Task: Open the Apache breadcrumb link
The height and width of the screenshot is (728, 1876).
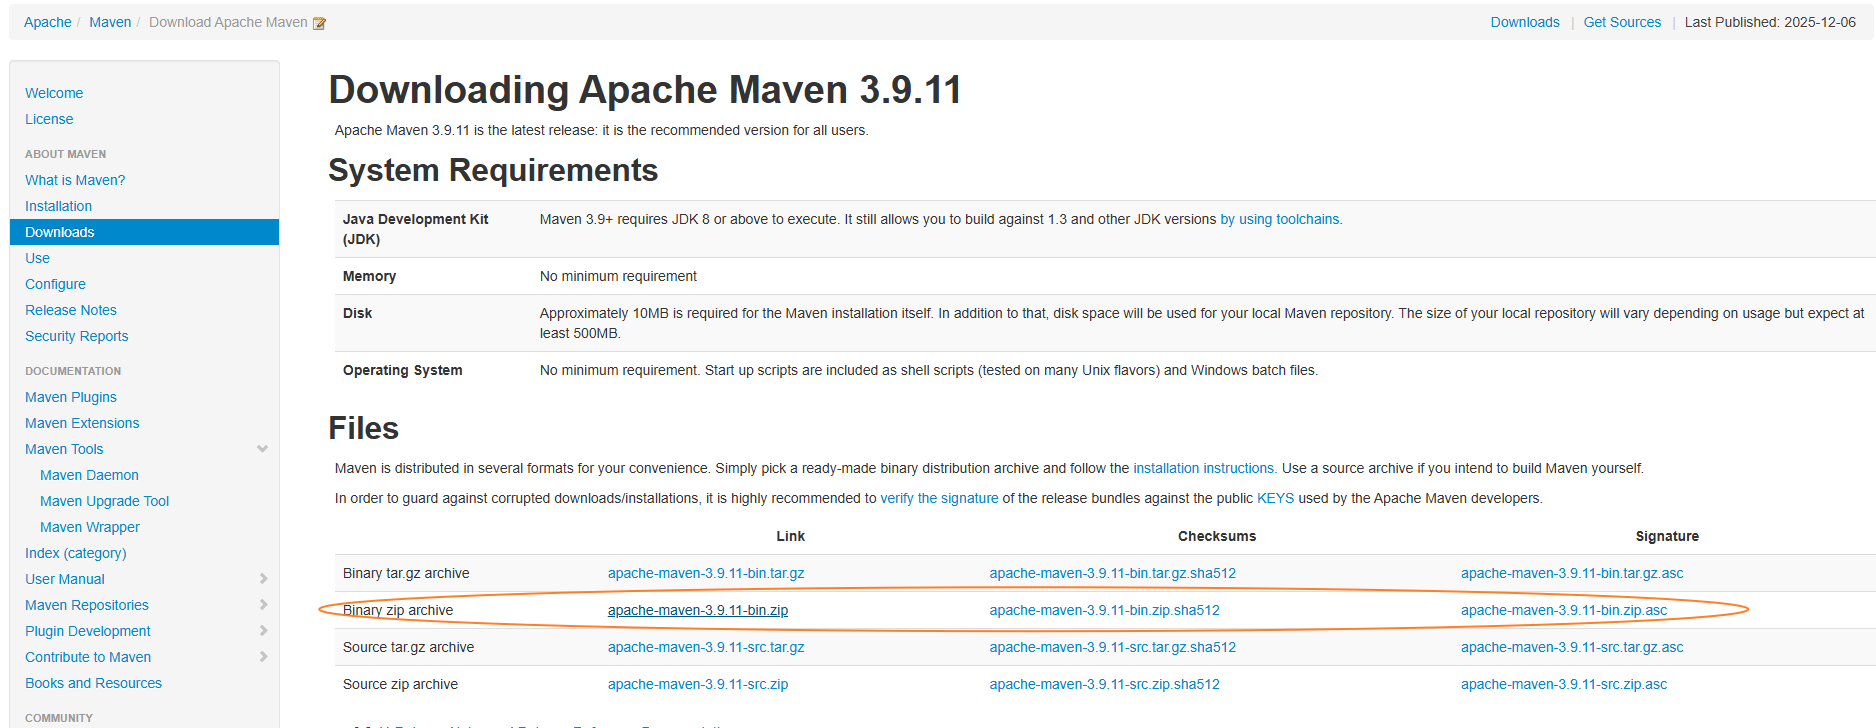Action: [x=48, y=22]
